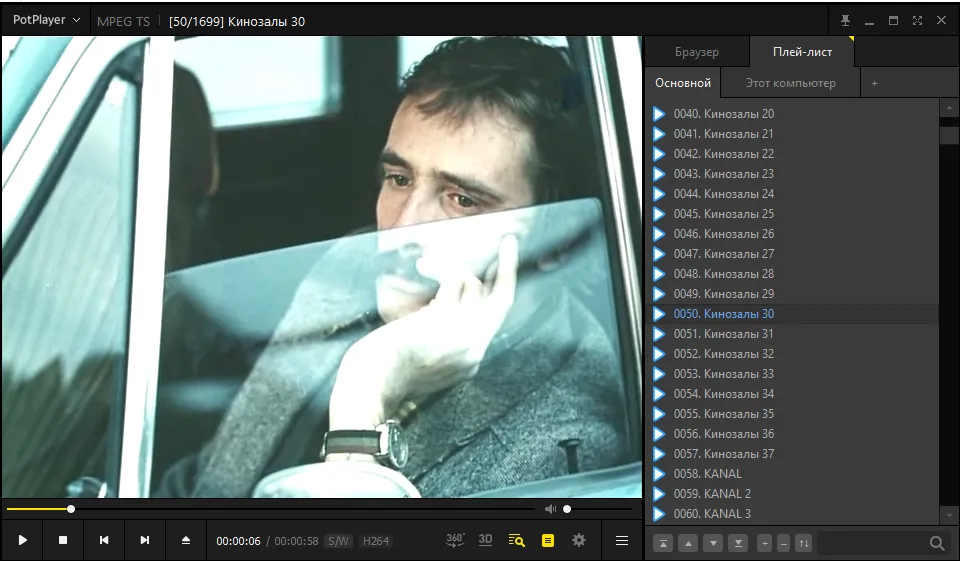
Task: Toggle S/W decoder indicator
Action: pyautogui.click(x=338, y=541)
